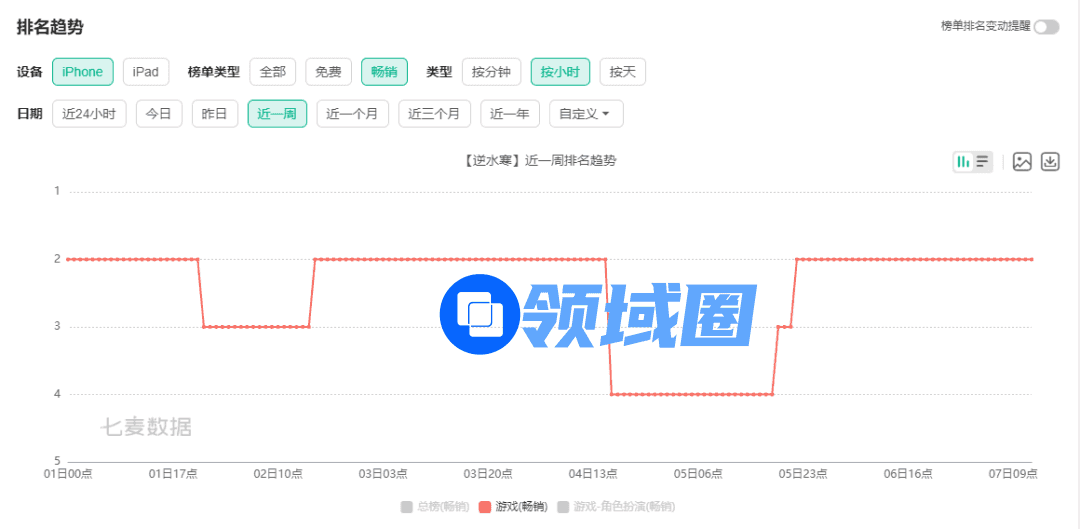Choose 全部 chart type

[x=273, y=72]
